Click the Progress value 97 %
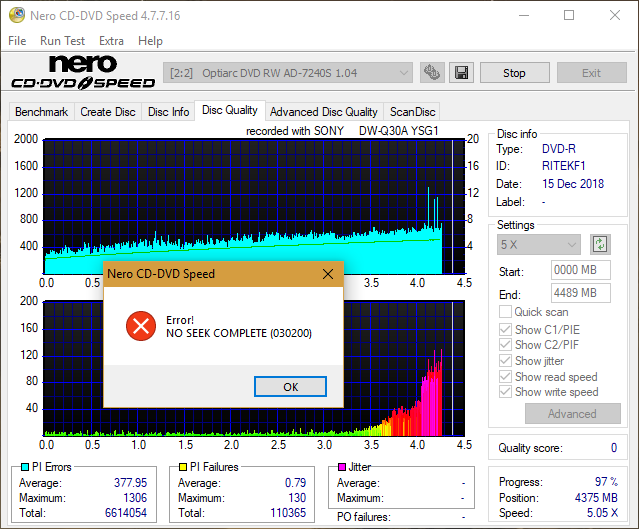 [x=606, y=482]
